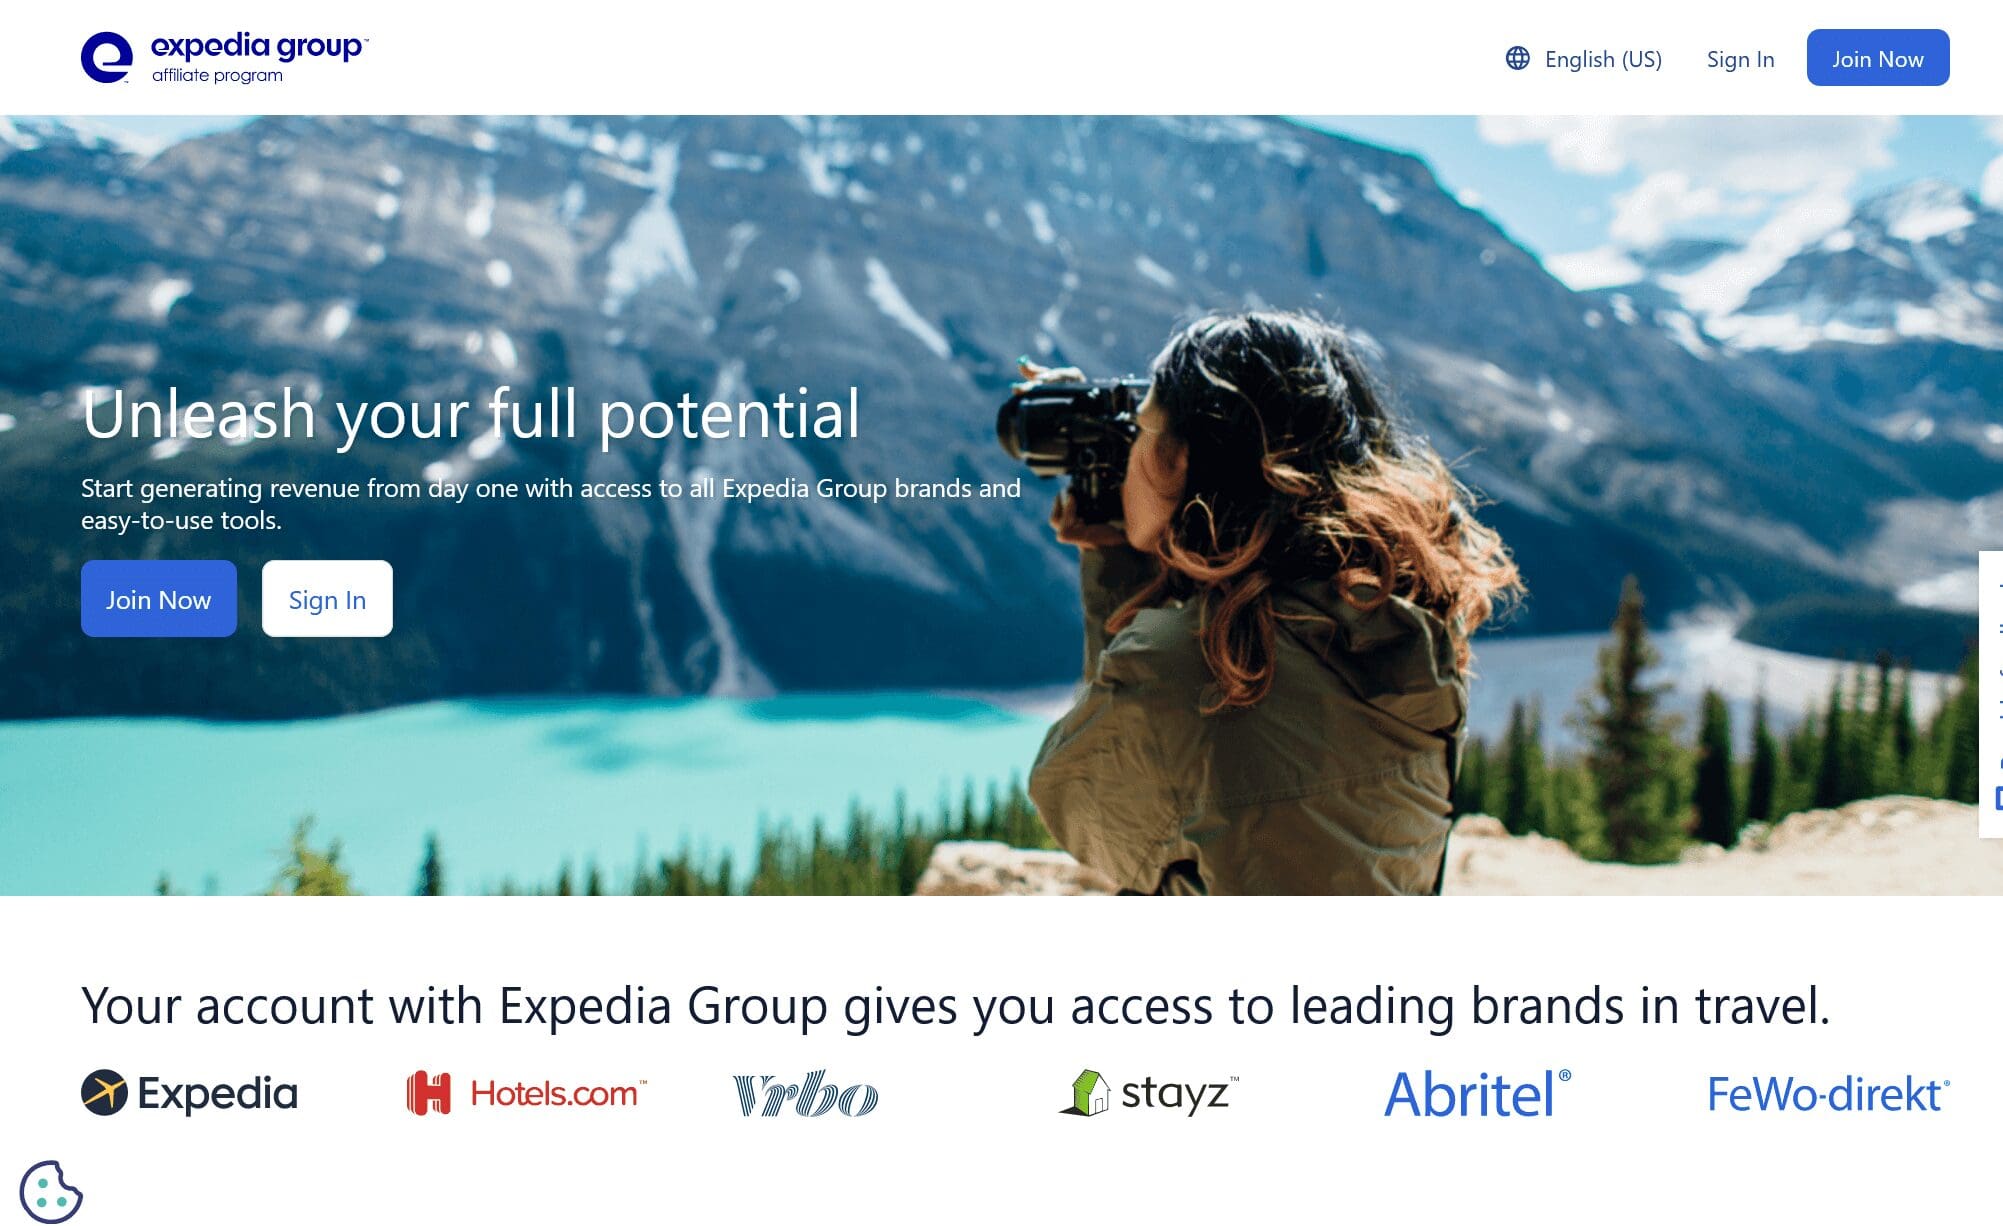Click Sign In in the top navigation
The height and width of the screenshot is (1226, 2003).
tap(1740, 59)
